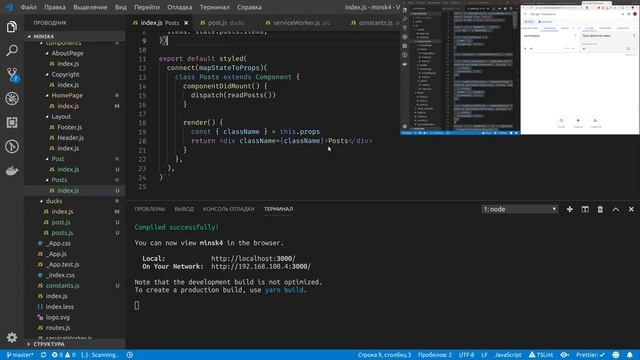Close the terminal panel

click(631, 209)
